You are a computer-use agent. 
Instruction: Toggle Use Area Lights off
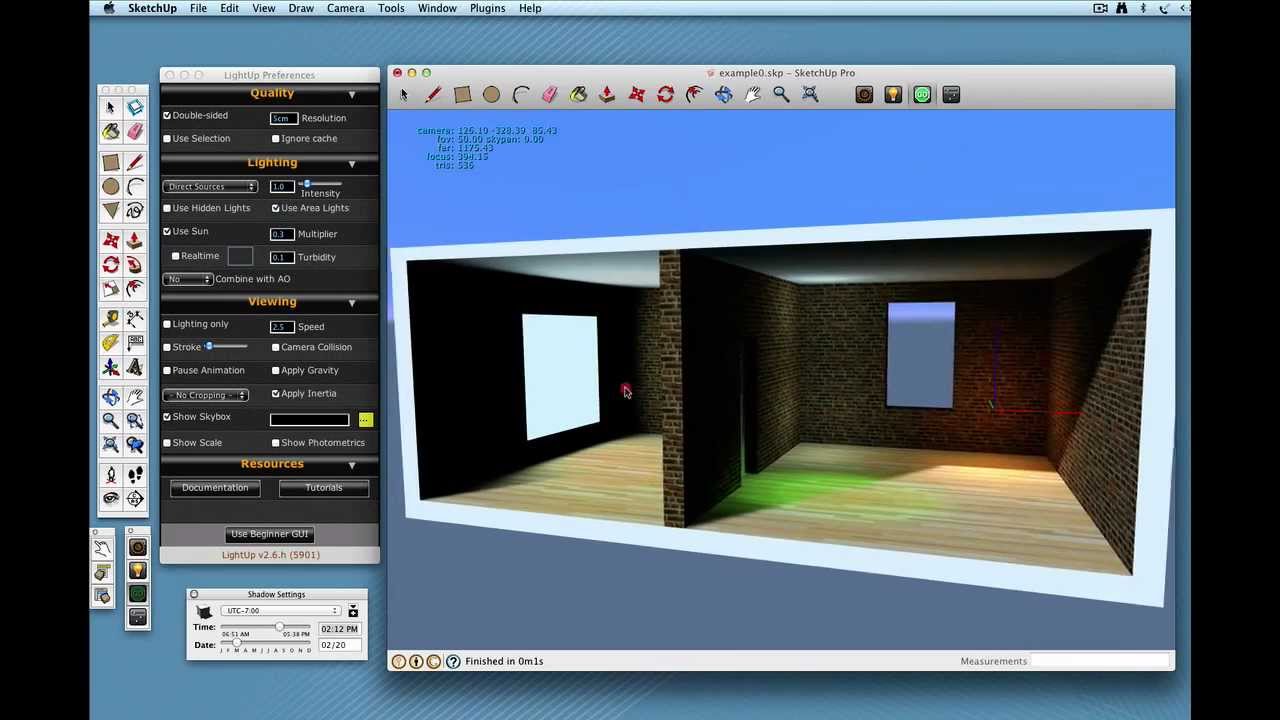[275, 208]
